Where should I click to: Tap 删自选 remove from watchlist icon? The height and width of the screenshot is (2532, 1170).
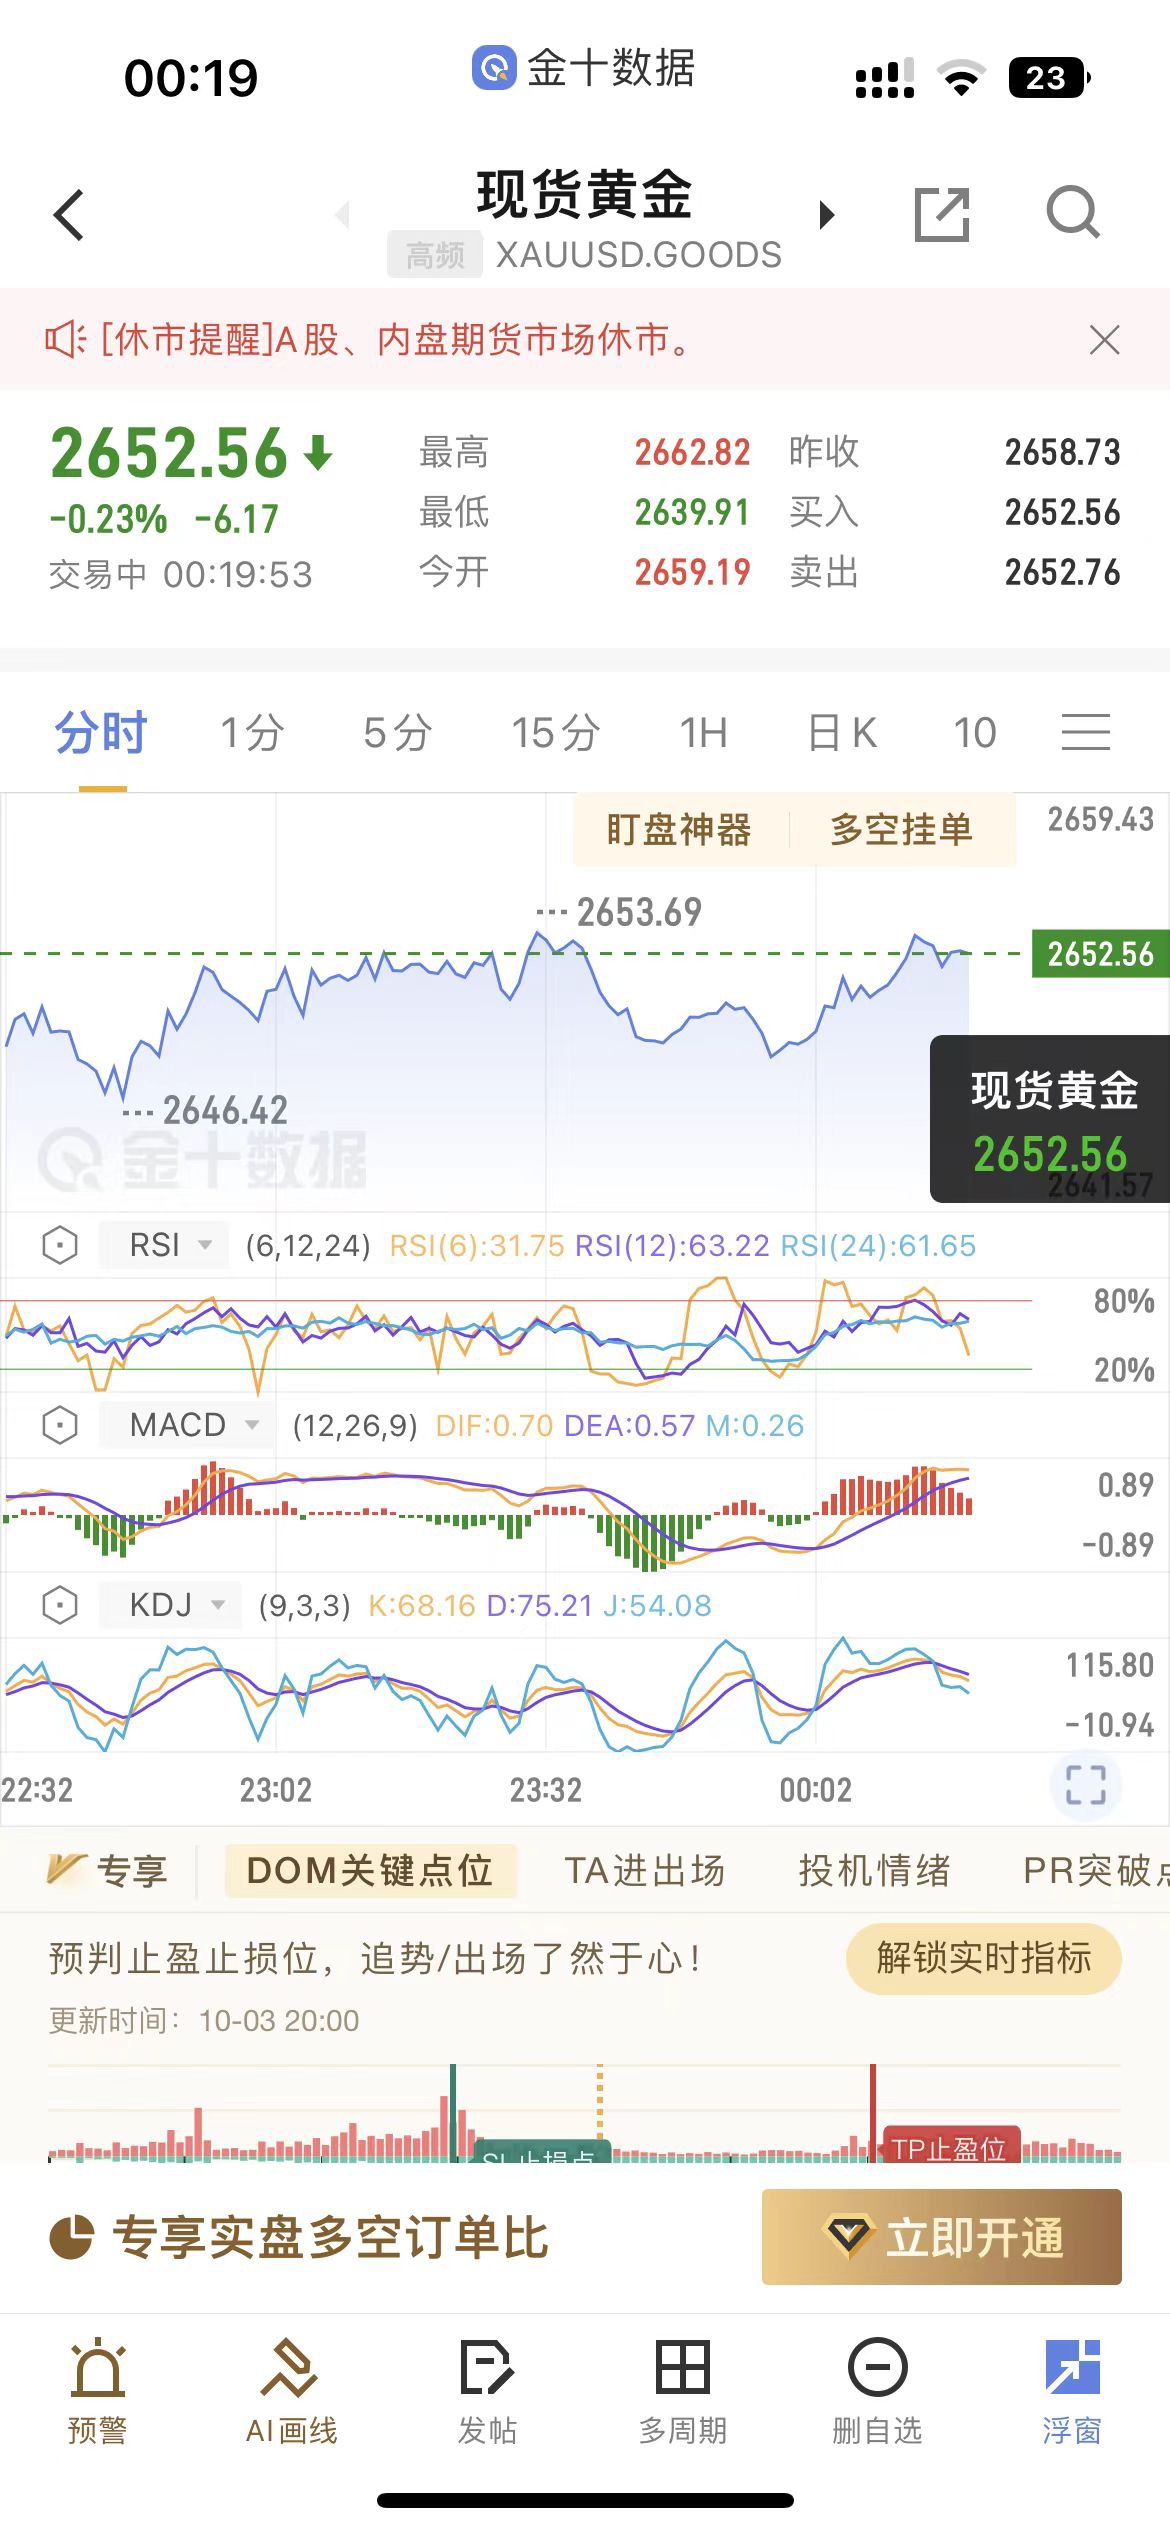877,2391
